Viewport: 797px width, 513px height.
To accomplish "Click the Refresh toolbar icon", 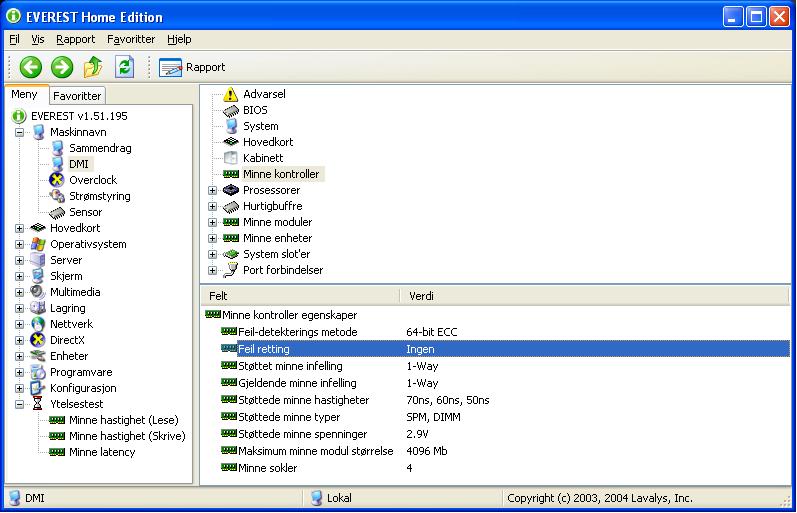I will (124, 67).
